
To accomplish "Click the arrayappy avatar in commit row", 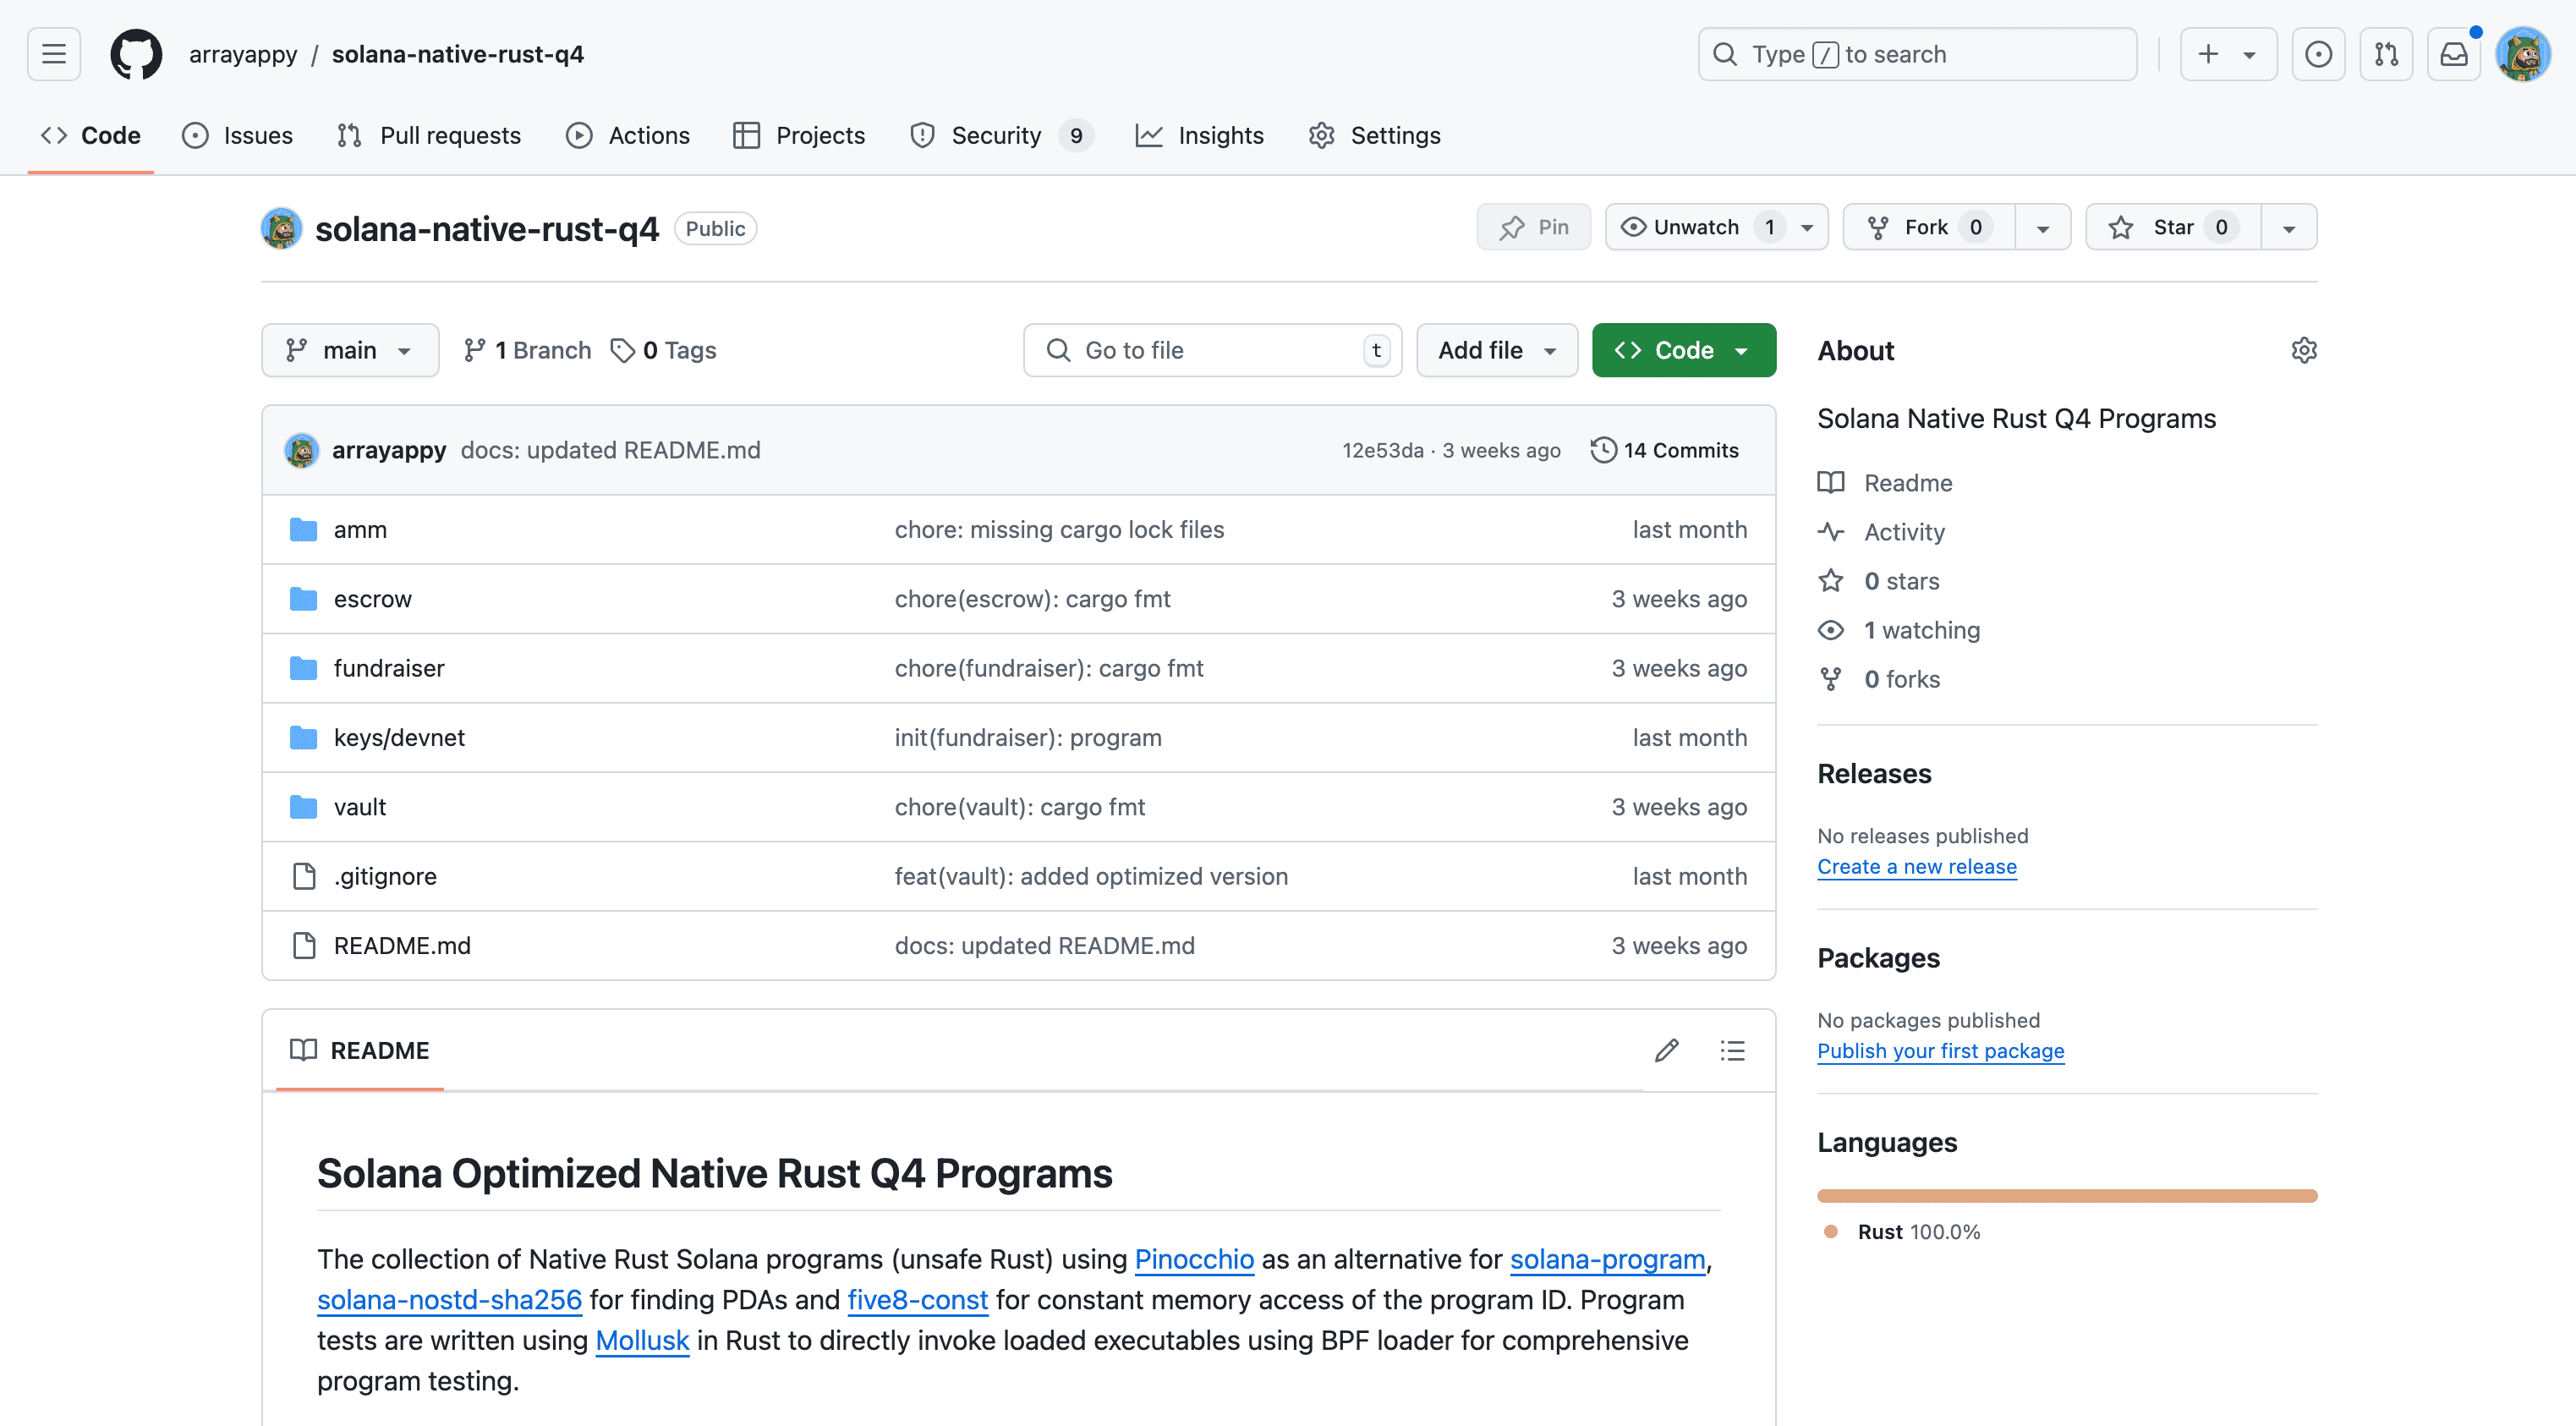I will click(x=301, y=450).
